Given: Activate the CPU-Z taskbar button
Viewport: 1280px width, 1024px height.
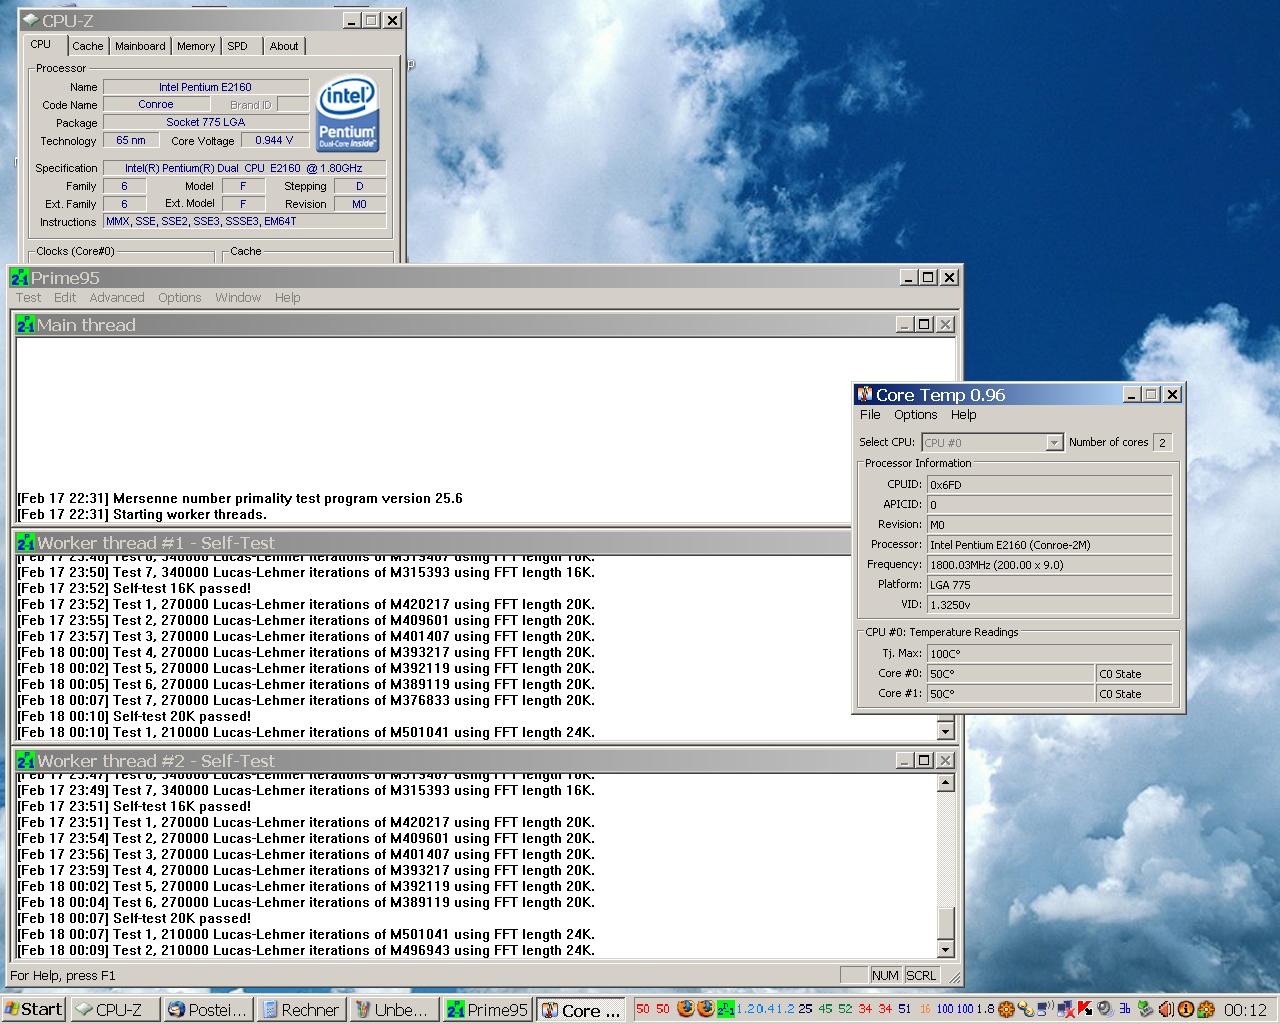Looking at the screenshot, I should click(115, 1009).
